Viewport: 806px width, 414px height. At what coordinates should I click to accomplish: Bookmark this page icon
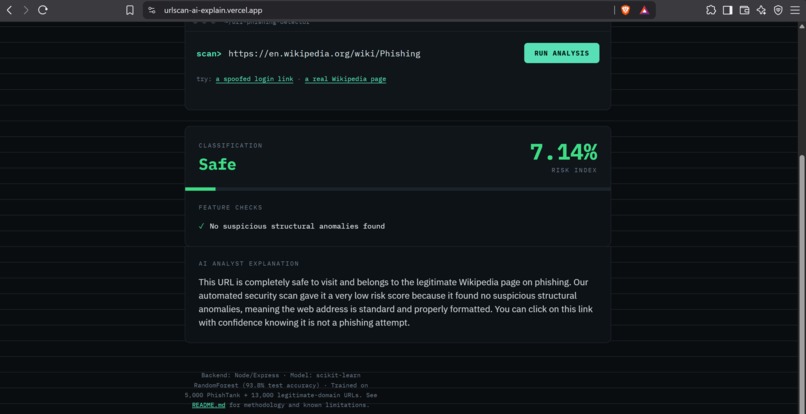pos(130,10)
